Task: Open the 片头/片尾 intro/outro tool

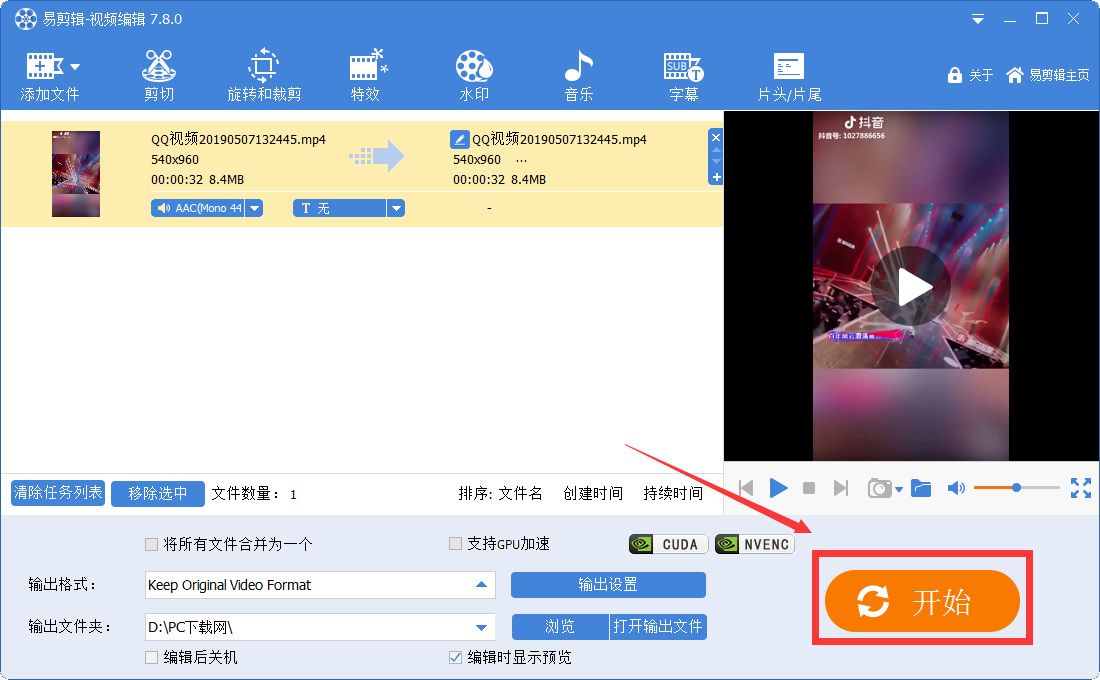Action: pyautogui.click(x=789, y=76)
